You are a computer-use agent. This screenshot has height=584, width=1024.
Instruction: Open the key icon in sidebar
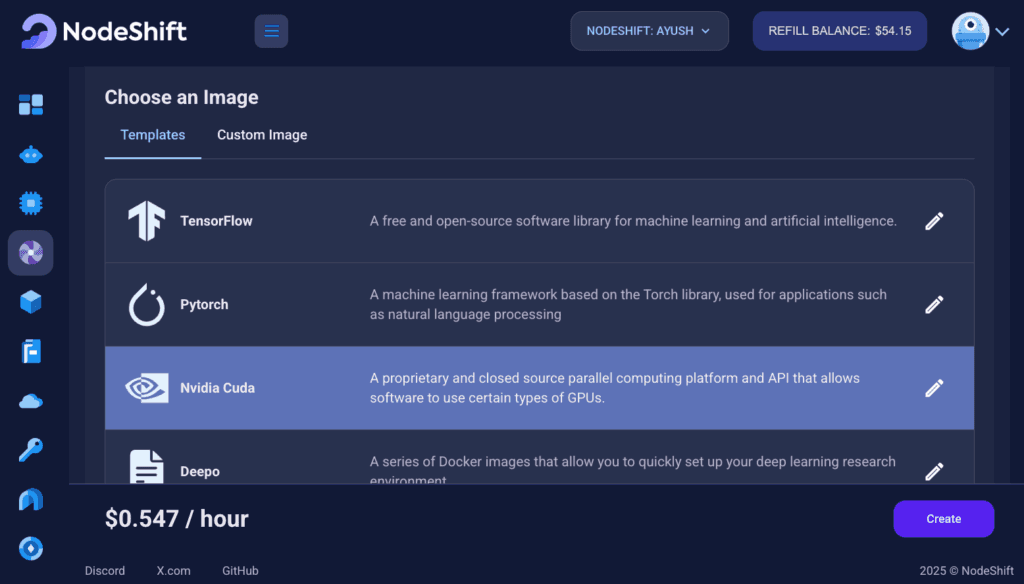click(31, 449)
